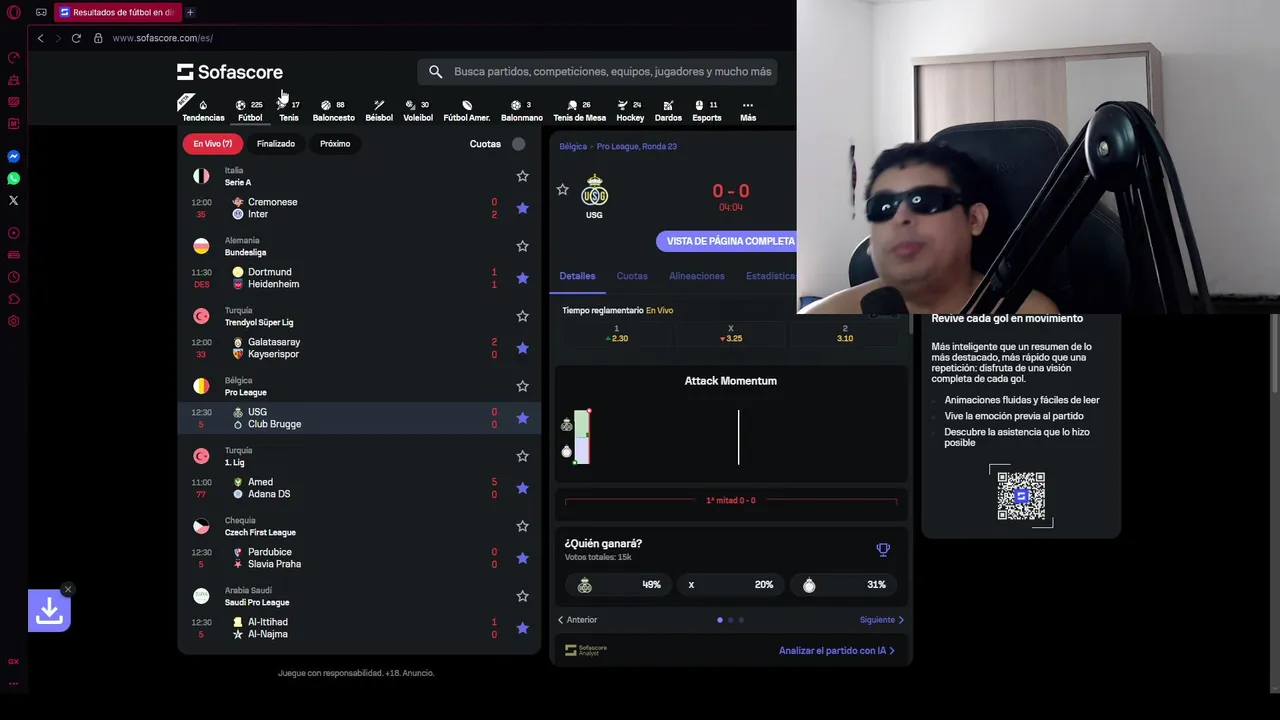Switch to the Cuotas match tab
The width and height of the screenshot is (1280, 720).
632,276
